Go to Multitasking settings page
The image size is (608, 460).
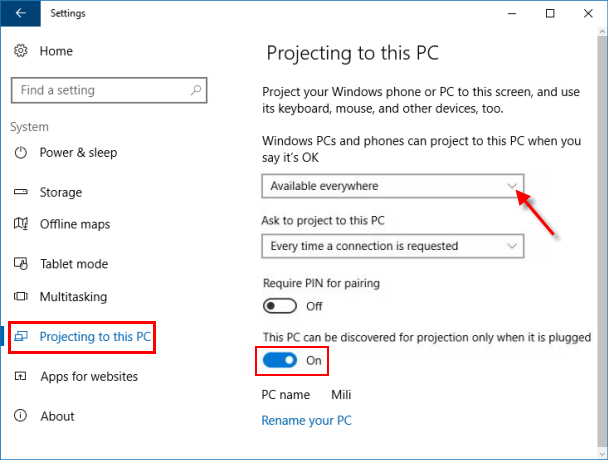pos(73,297)
